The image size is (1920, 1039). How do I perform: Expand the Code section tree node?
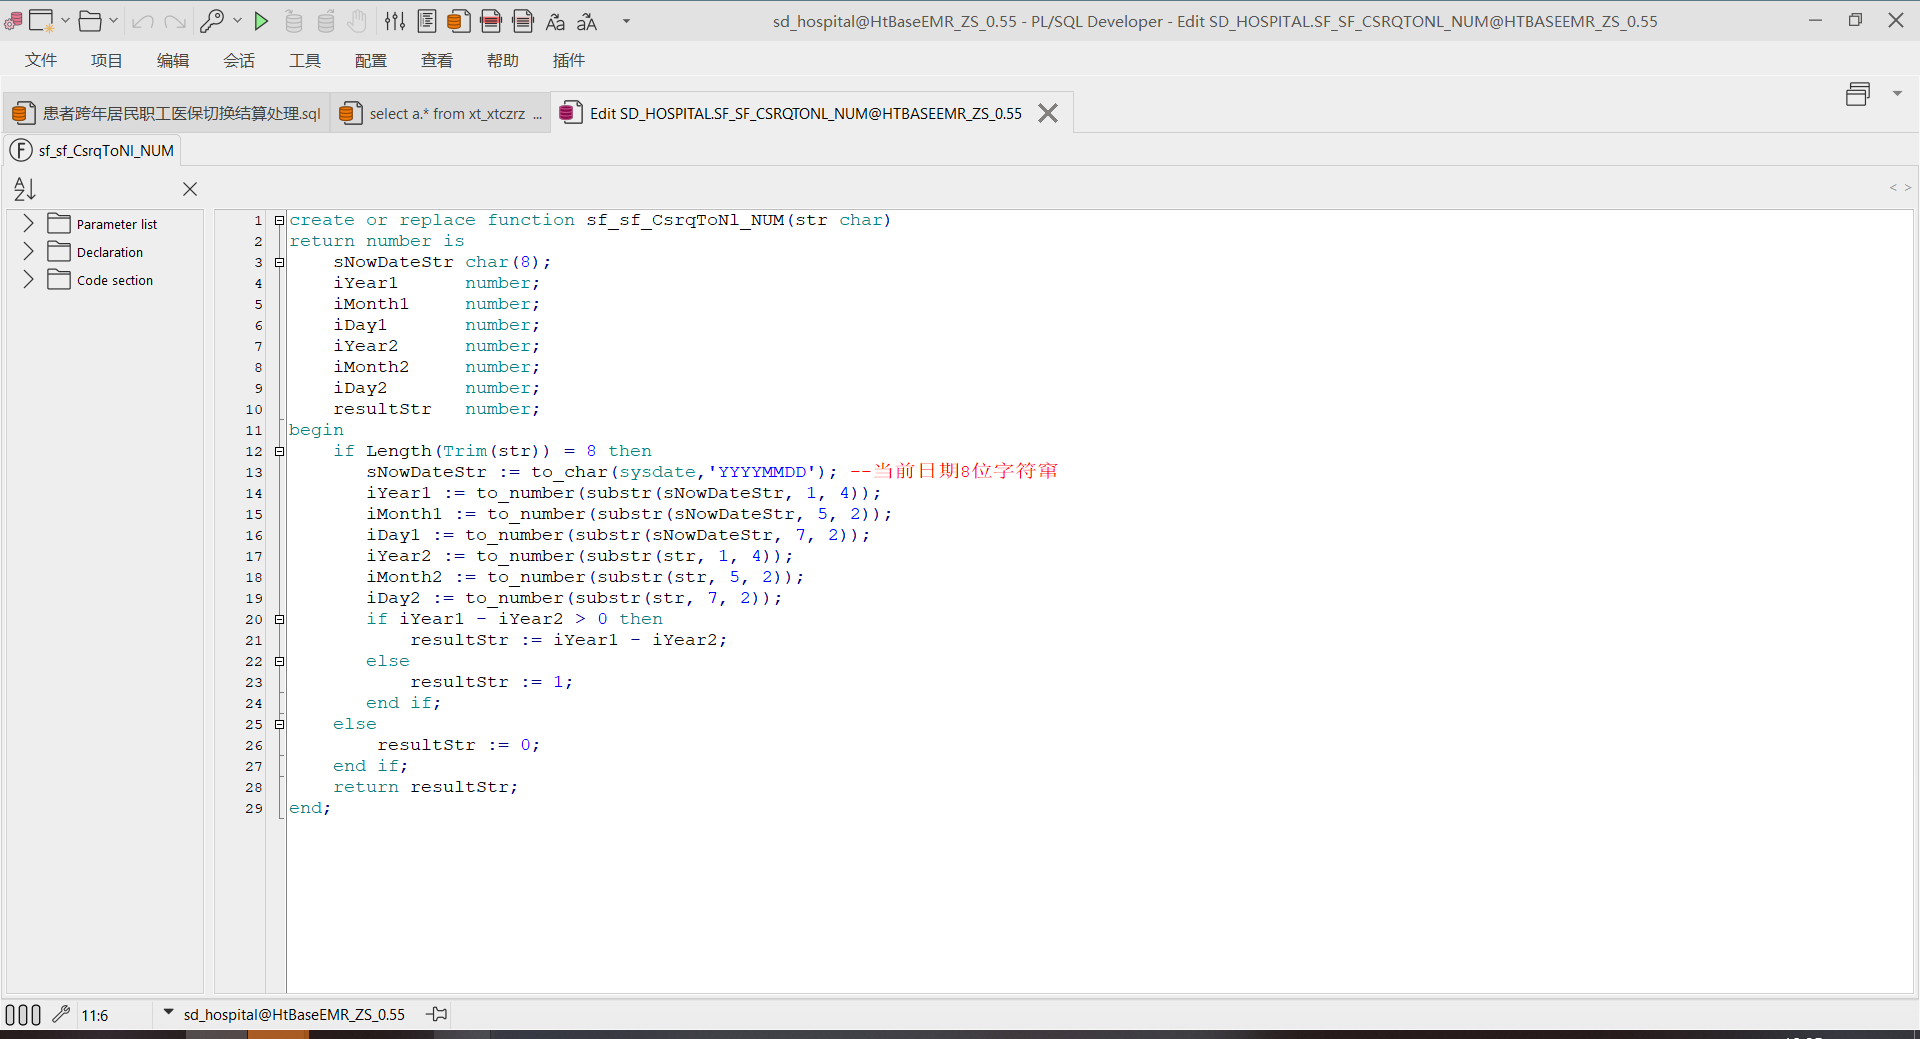tap(28, 279)
